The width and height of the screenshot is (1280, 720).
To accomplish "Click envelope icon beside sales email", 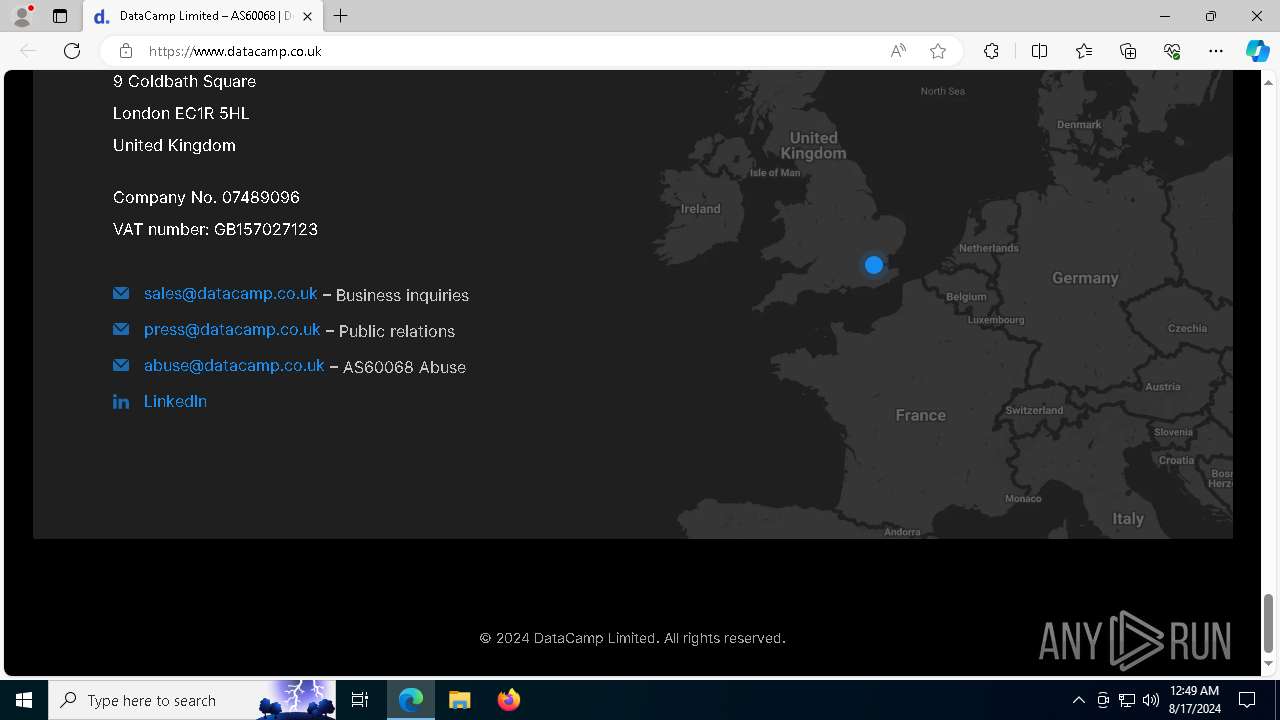I will click(x=121, y=293).
